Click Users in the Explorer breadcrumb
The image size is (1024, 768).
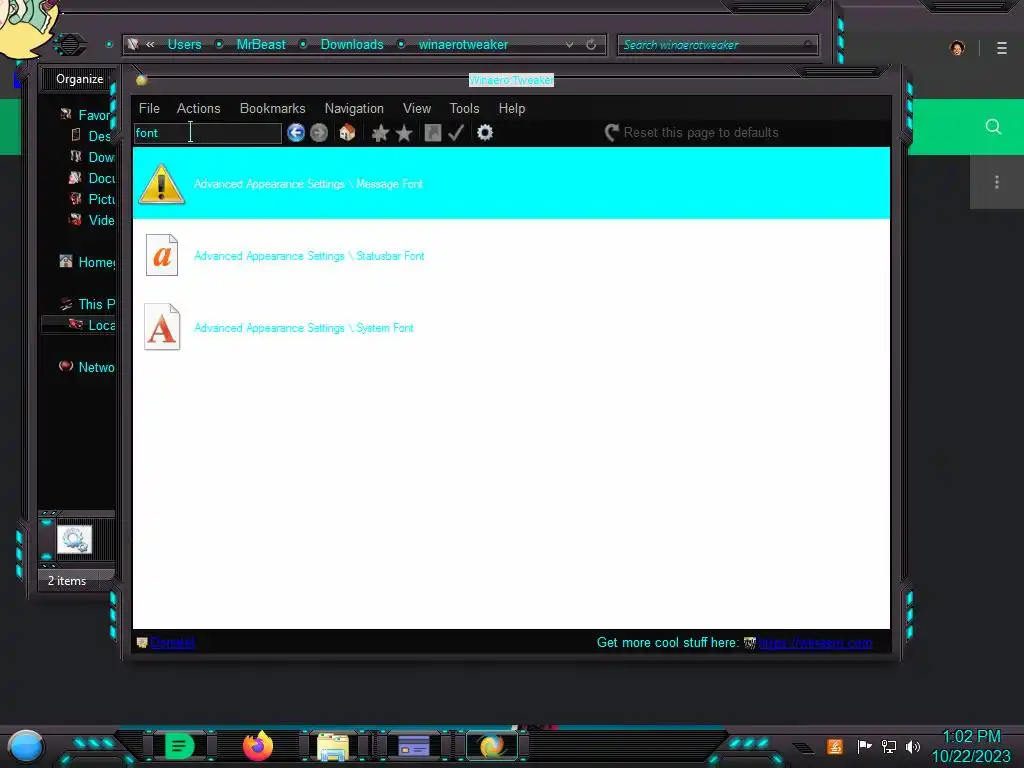pos(184,44)
